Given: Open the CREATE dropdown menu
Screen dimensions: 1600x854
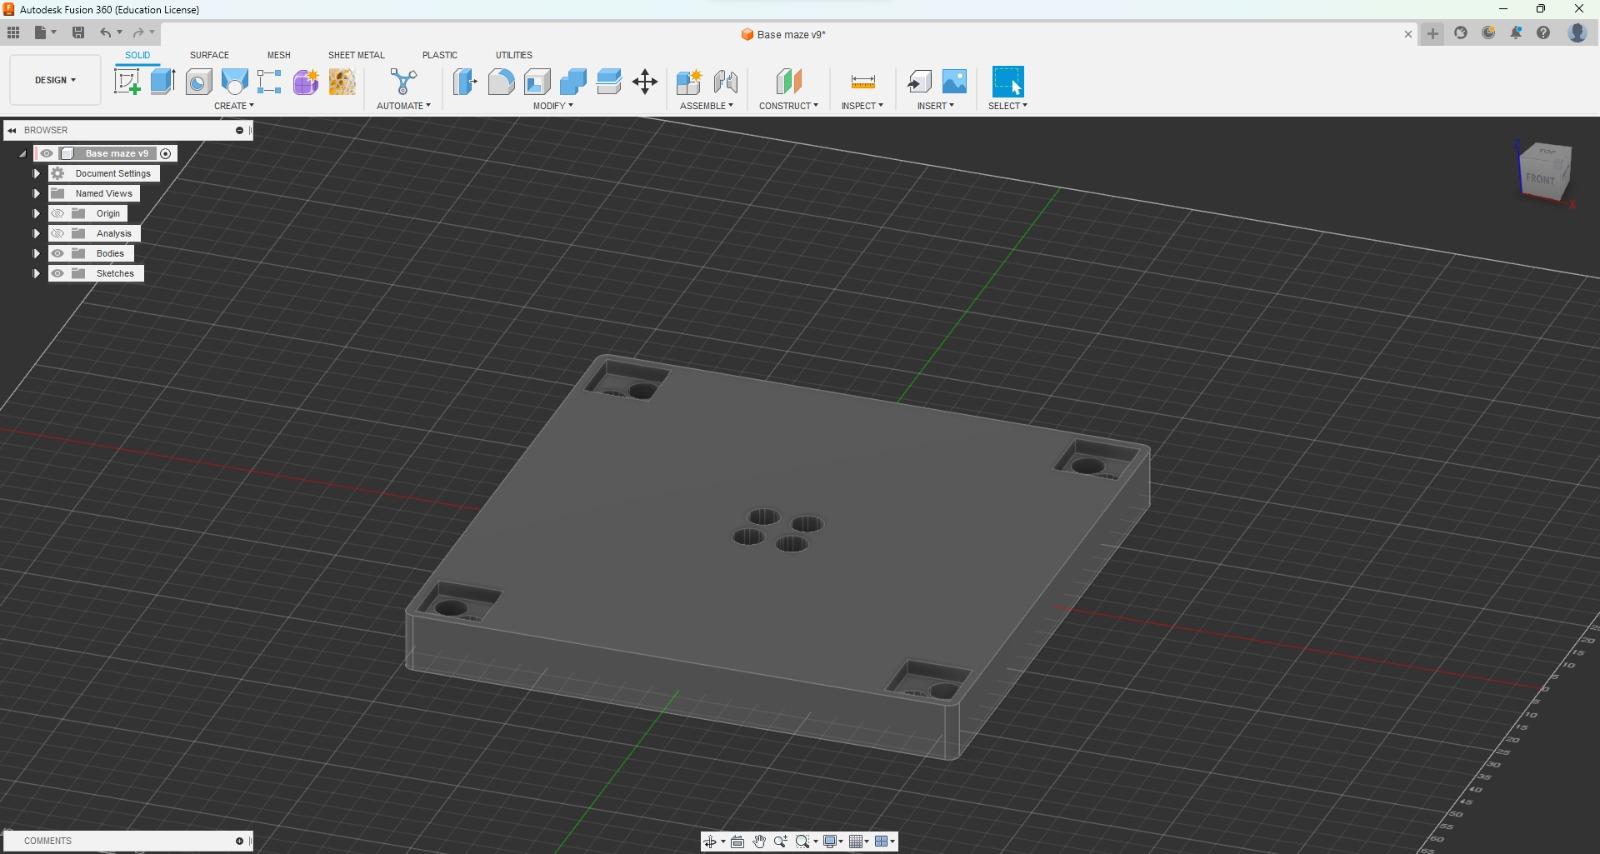Looking at the screenshot, I should coord(234,106).
